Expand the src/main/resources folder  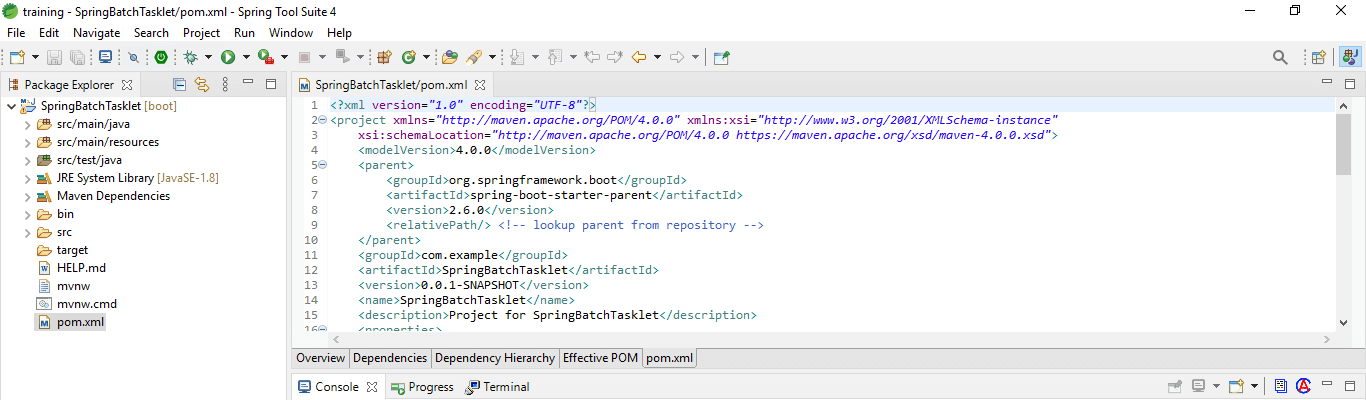pos(27,142)
